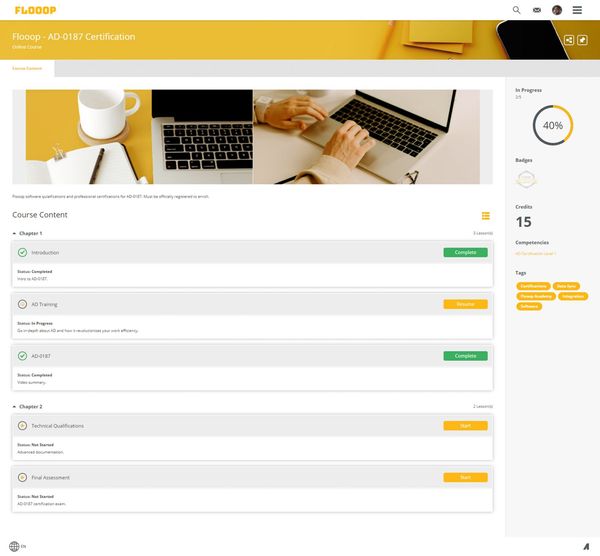Image resolution: width=600 pixels, height=556 pixels.
Task: Open the user profile avatar
Action: coord(557,10)
